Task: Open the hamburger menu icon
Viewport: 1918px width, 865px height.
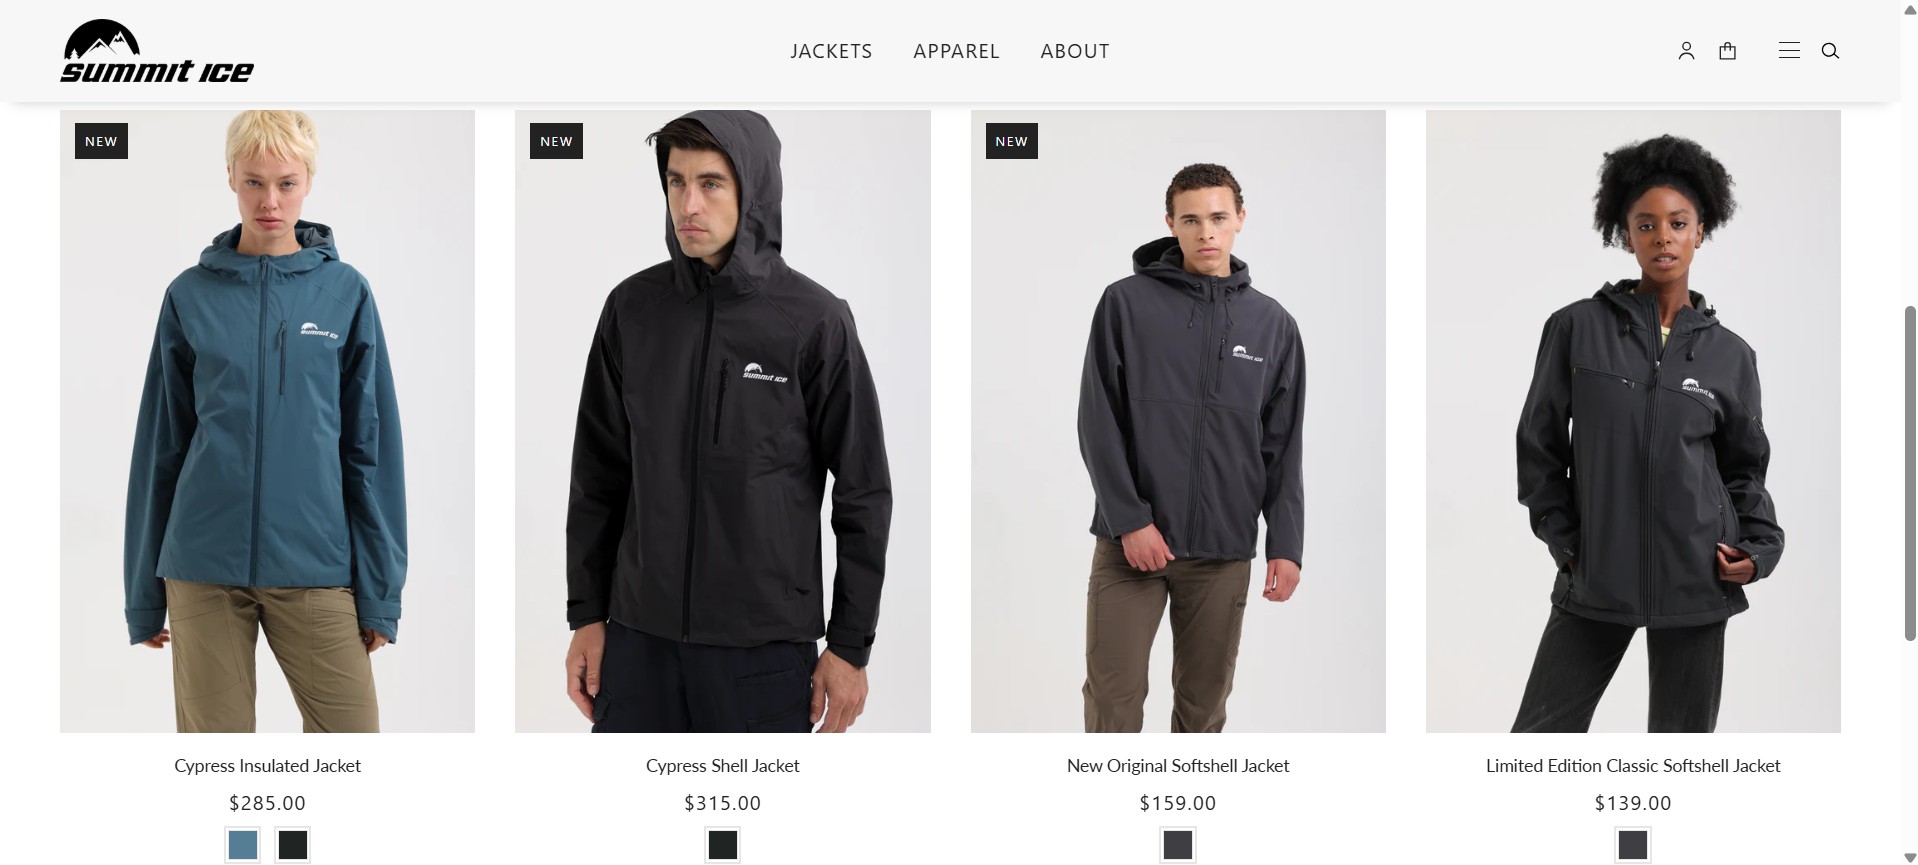Action: (1789, 51)
